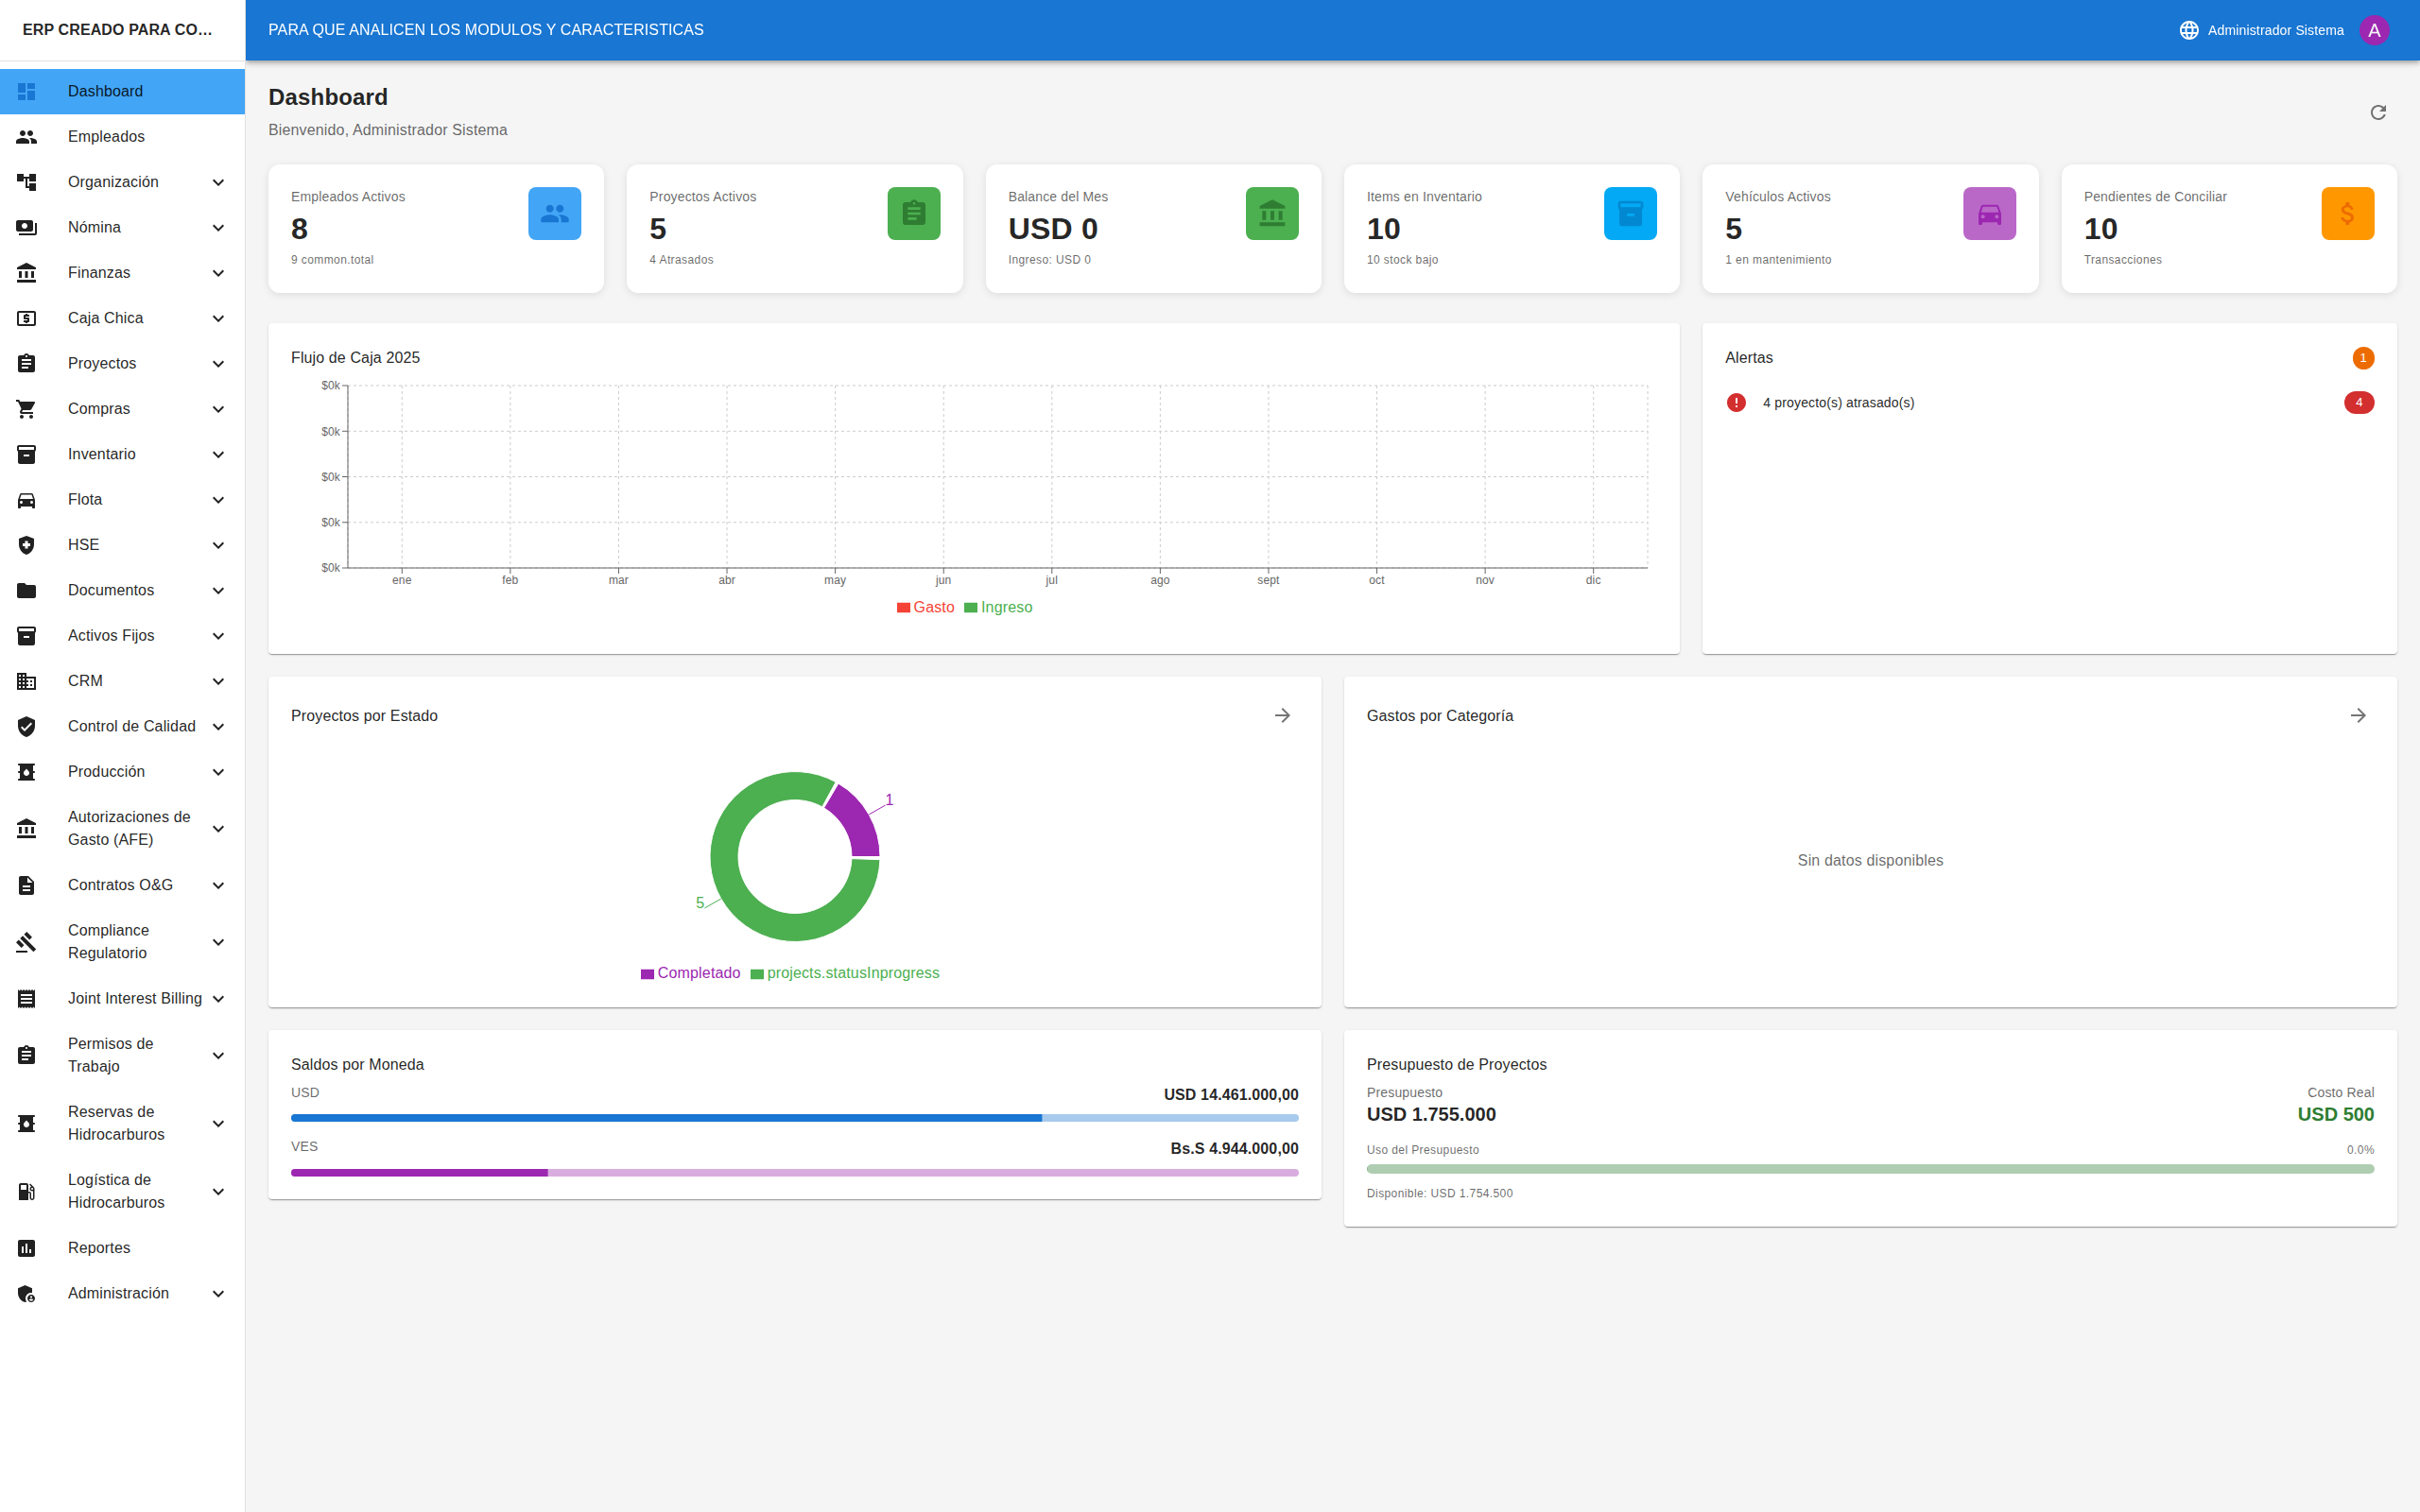Toggle the Ingreso legend in Flujo de Caja

point(998,607)
